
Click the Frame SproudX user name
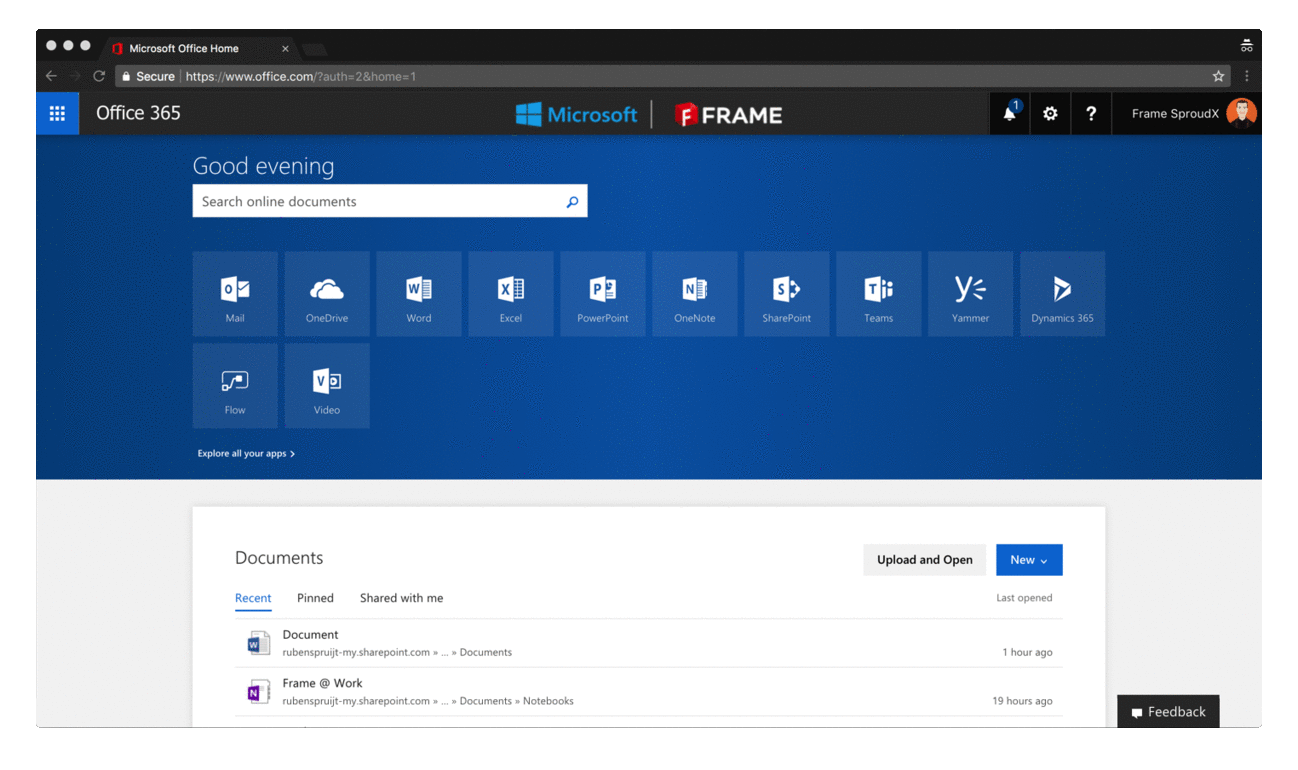[1175, 113]
